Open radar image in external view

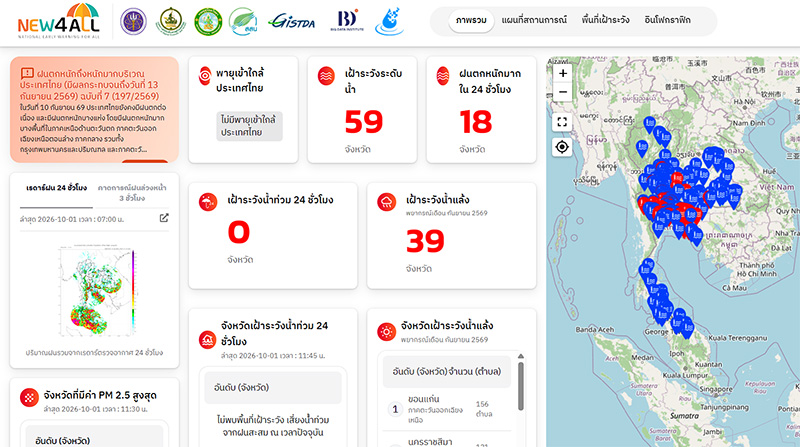click(x=164, y=218)
